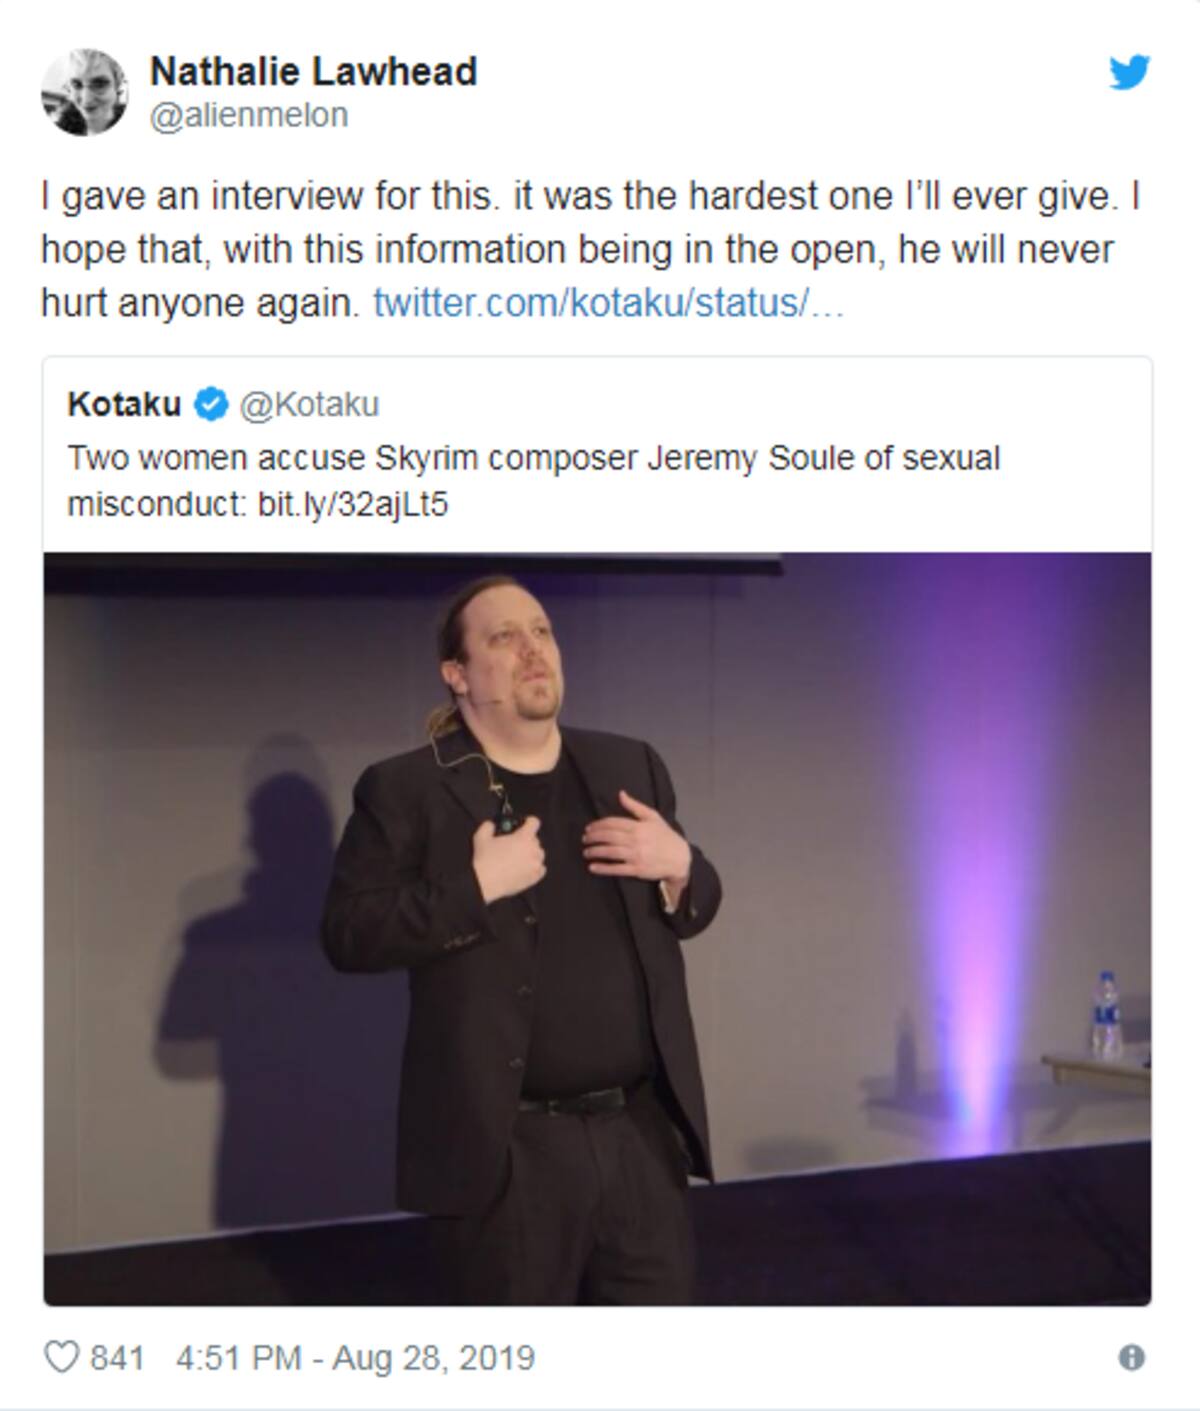
Task: Select the main tweet body text
Action: (590, 249)
